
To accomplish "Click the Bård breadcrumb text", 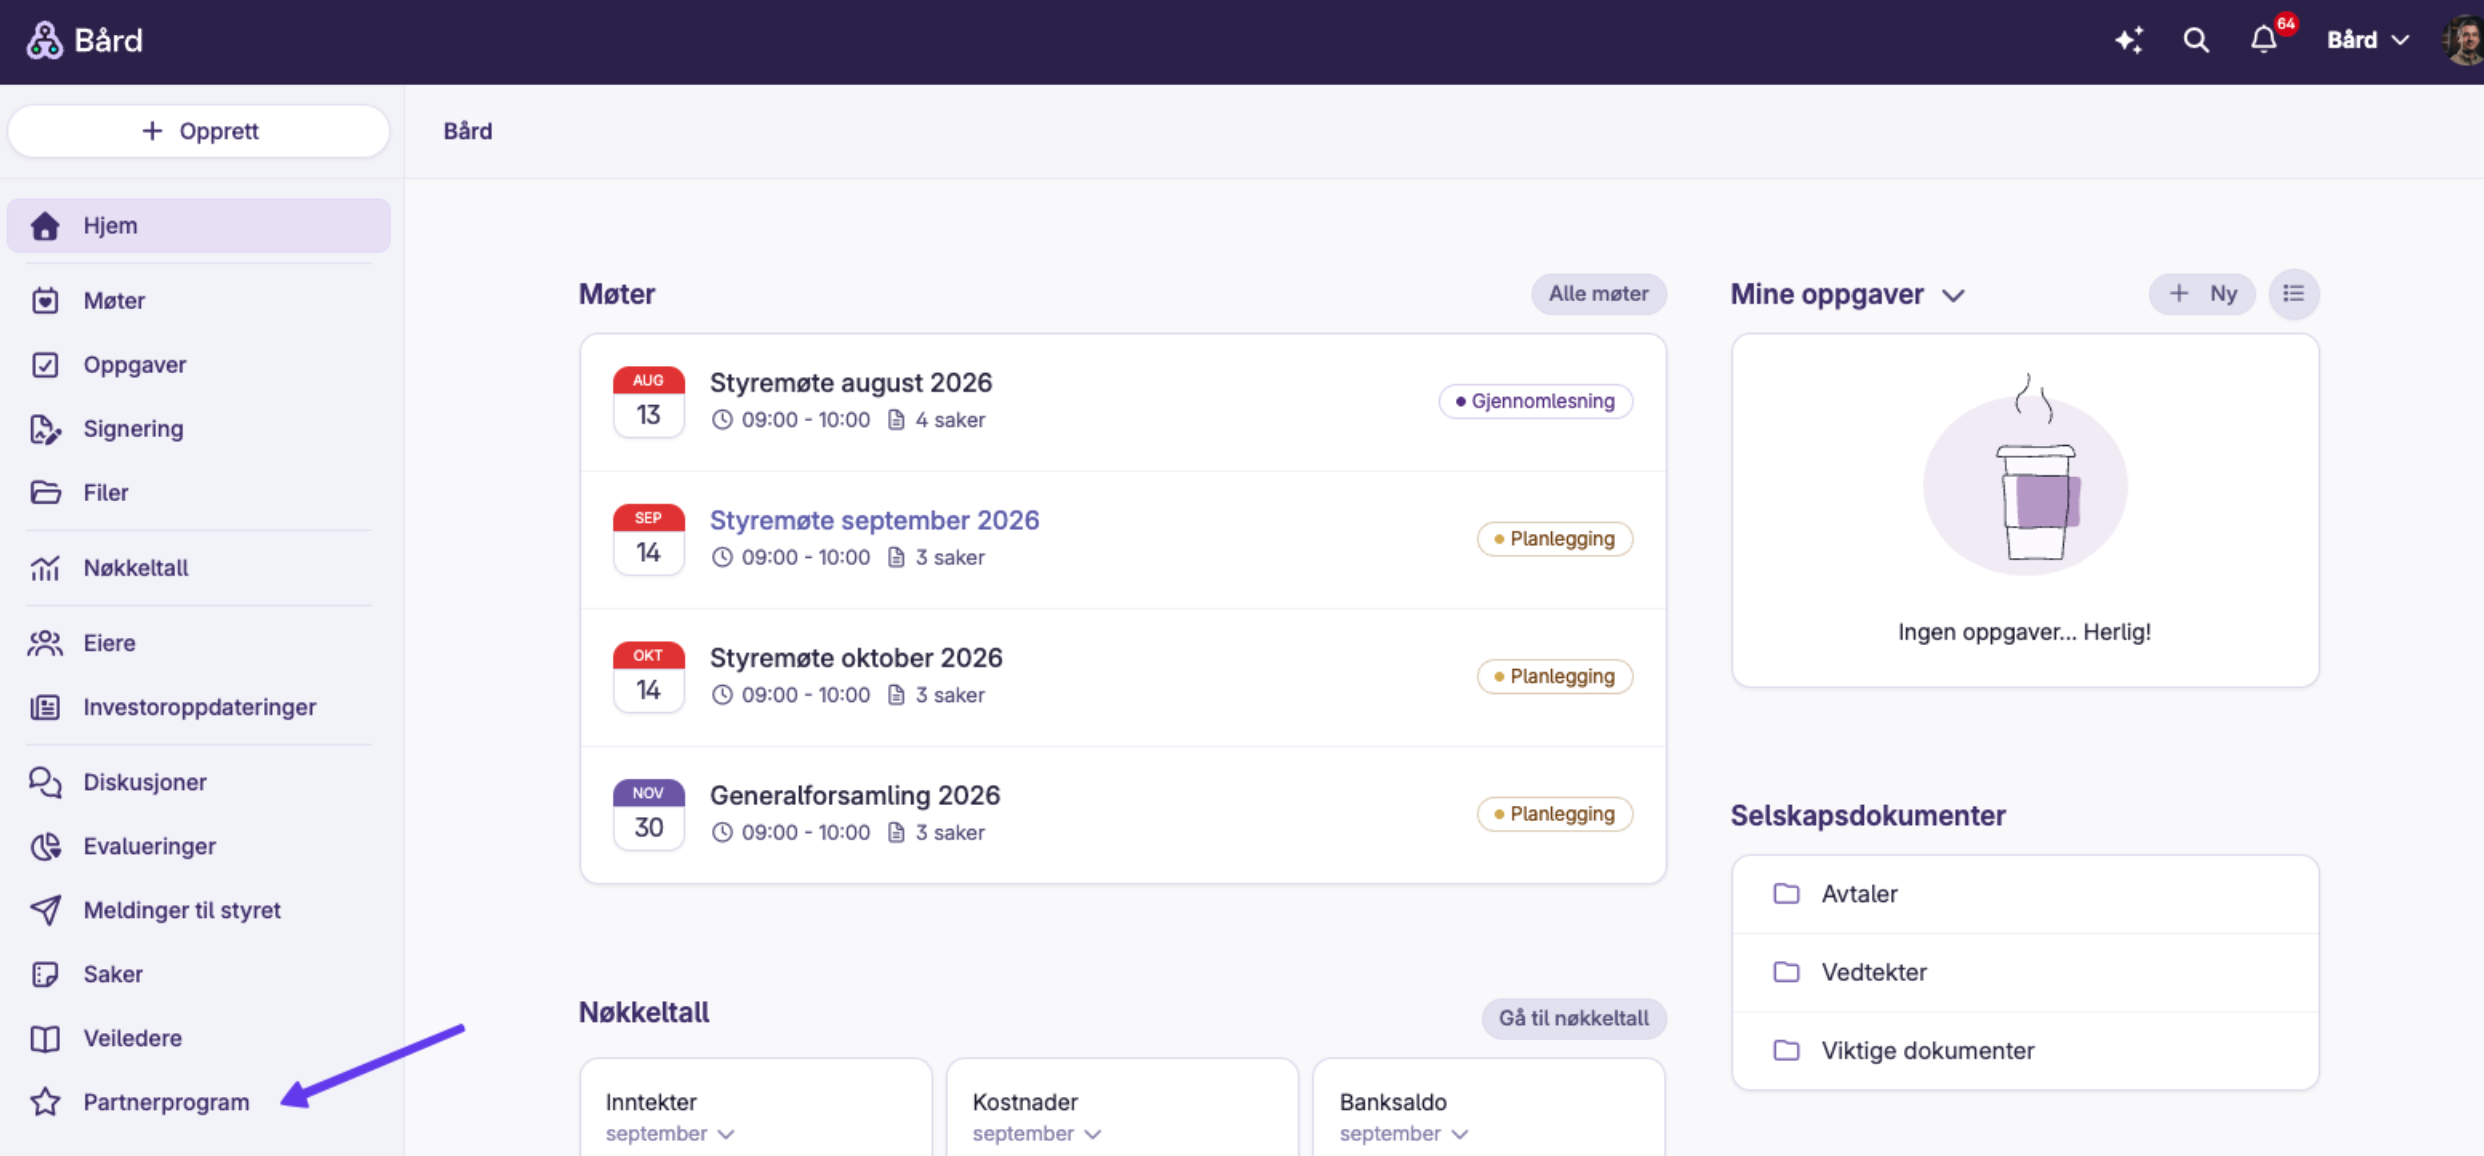I will (x=468, y=131).
